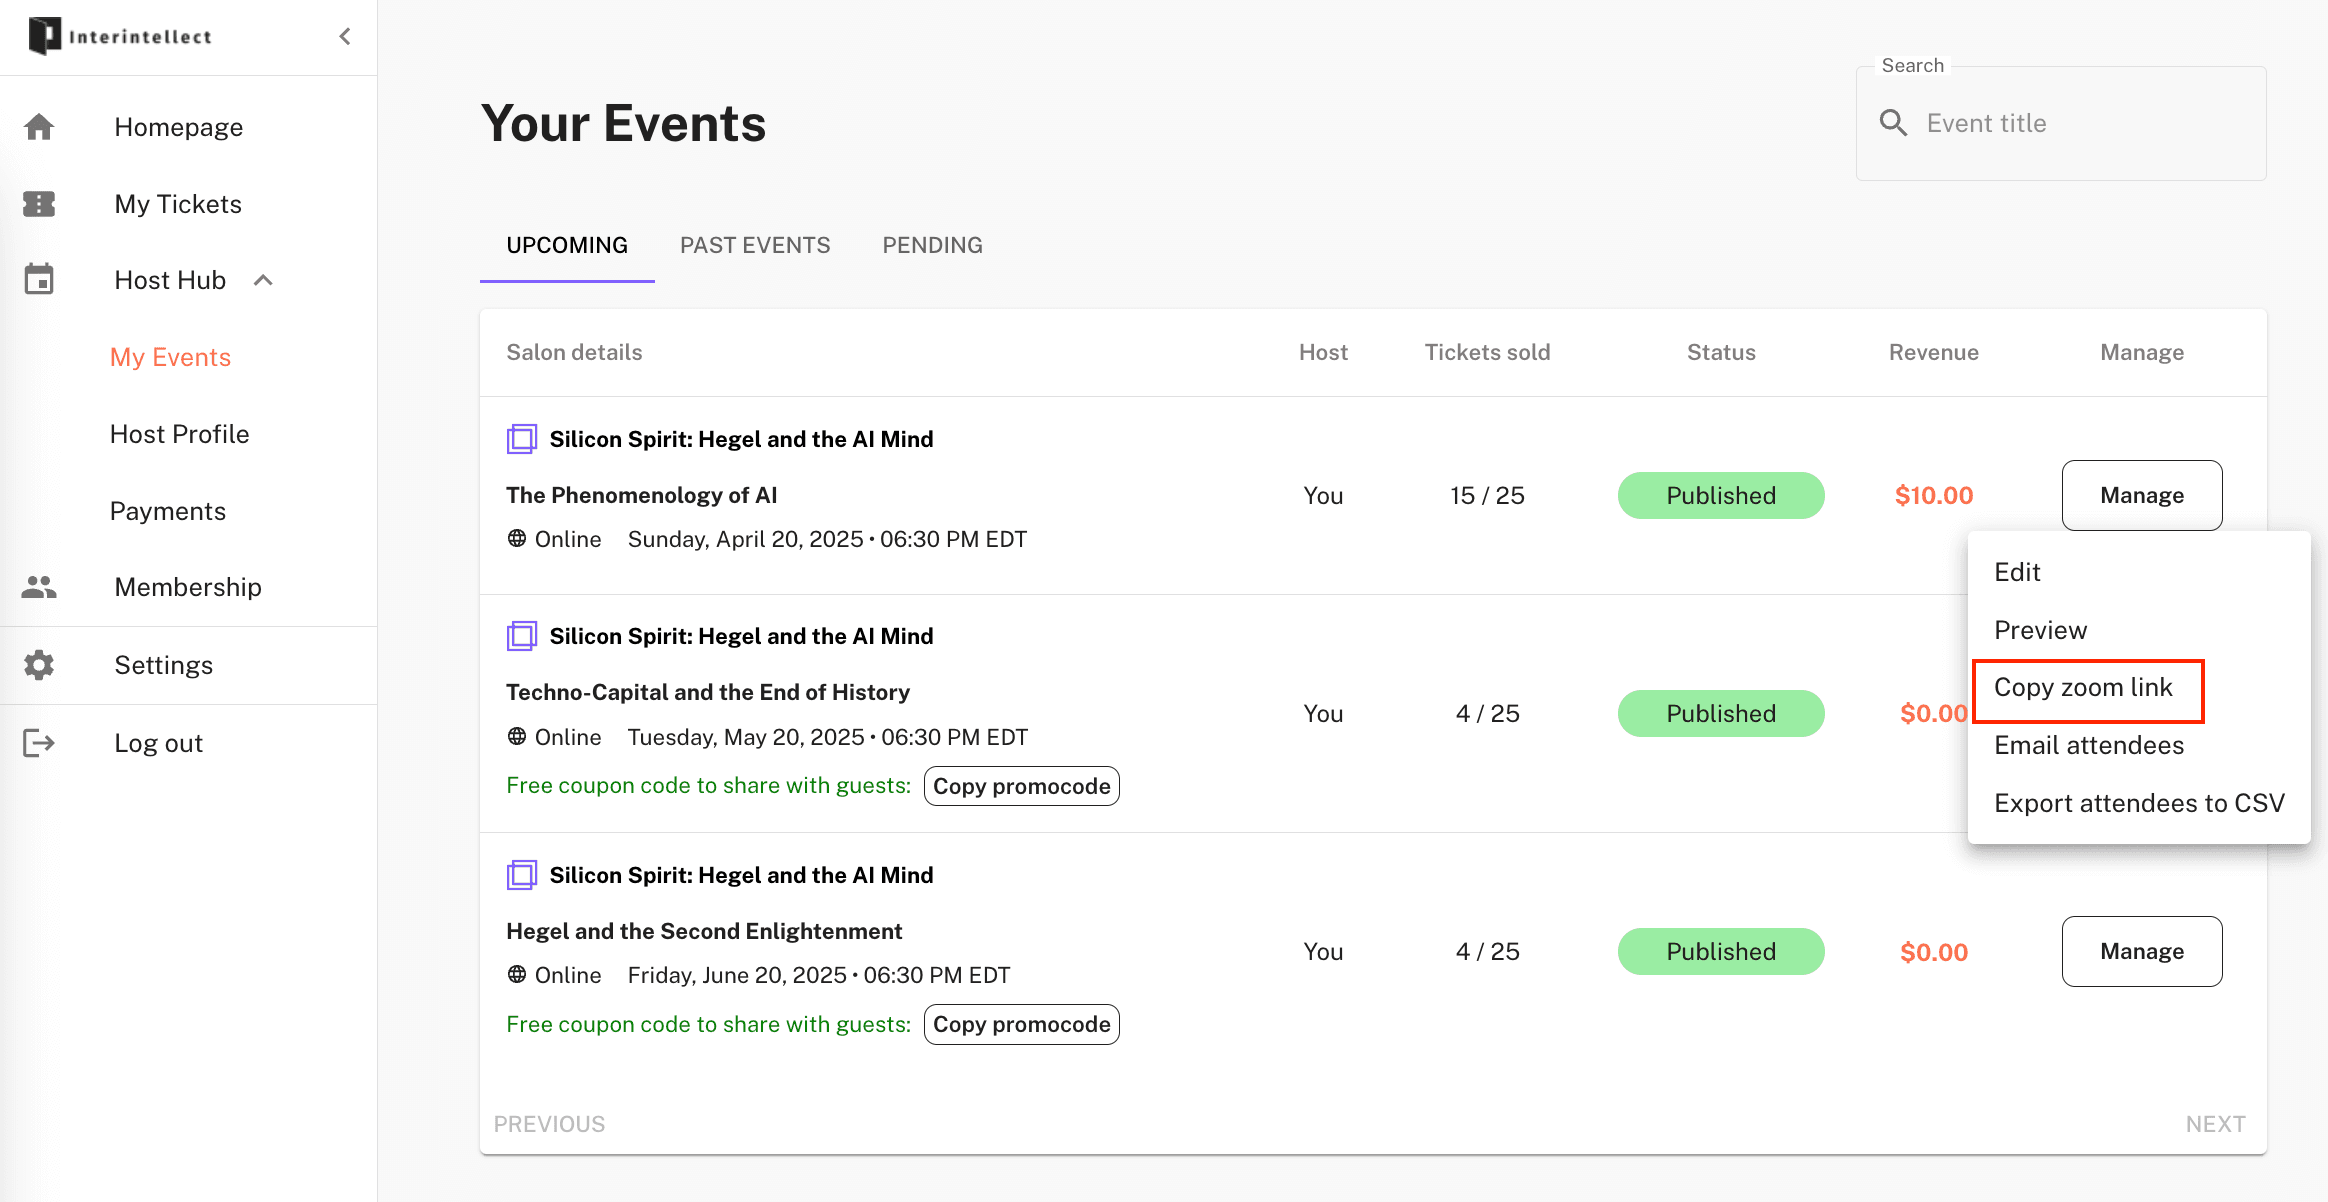2328x1202 pixels.
Task: Click the Settings gear icon
Action: coord(39,665)
